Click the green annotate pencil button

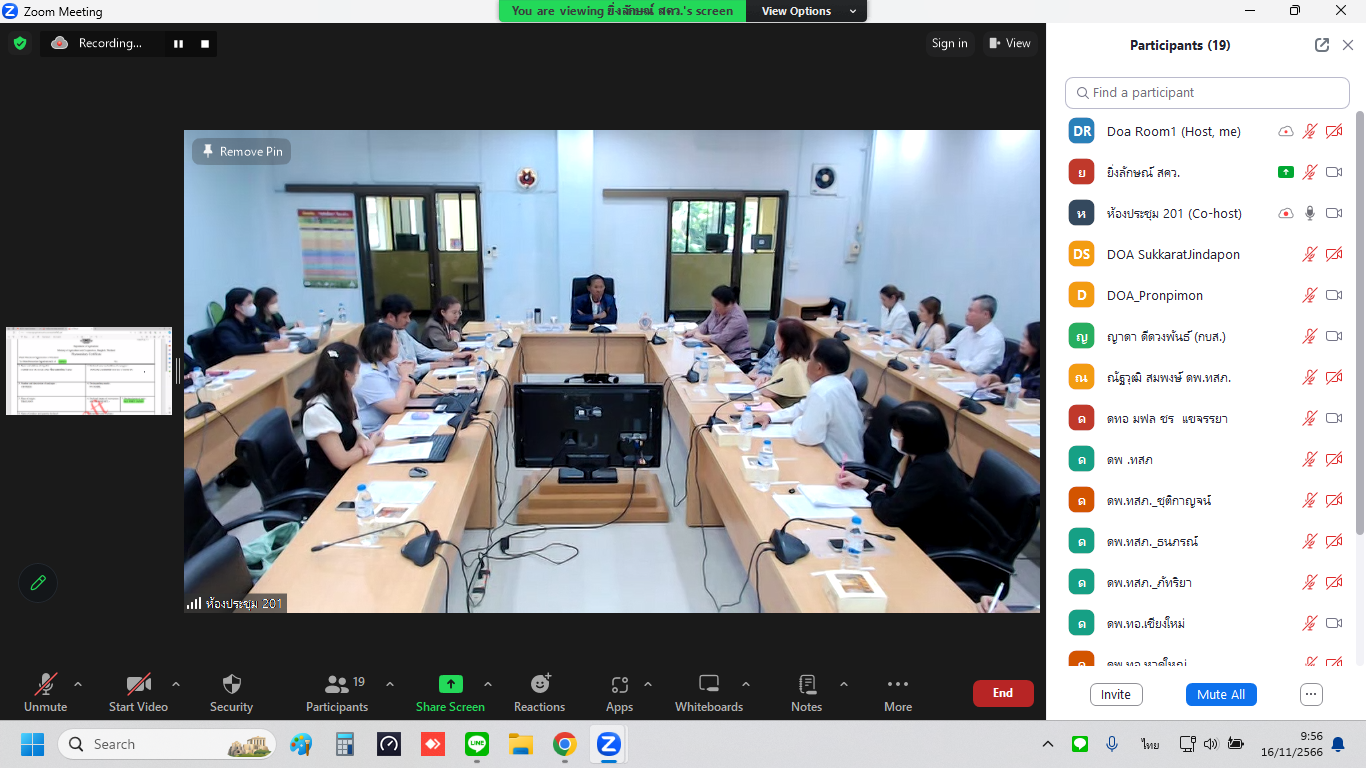(38, 583)
